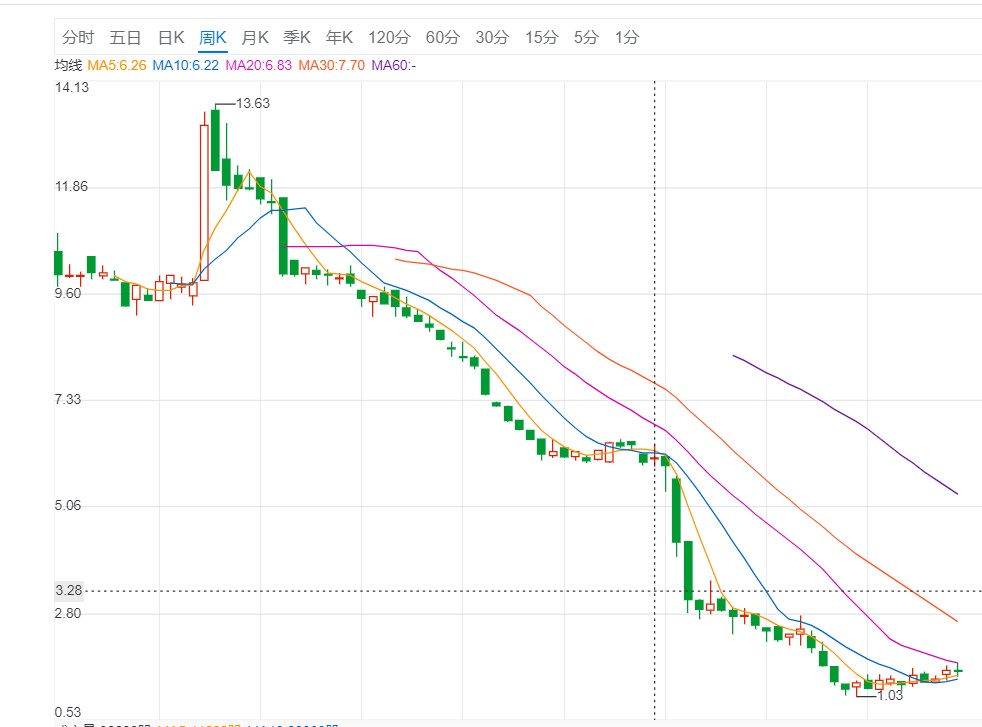Open the 1分 one-minute chart
This screenshot has height=727, width=982.
pyautogui.click(x=627, y=38)
